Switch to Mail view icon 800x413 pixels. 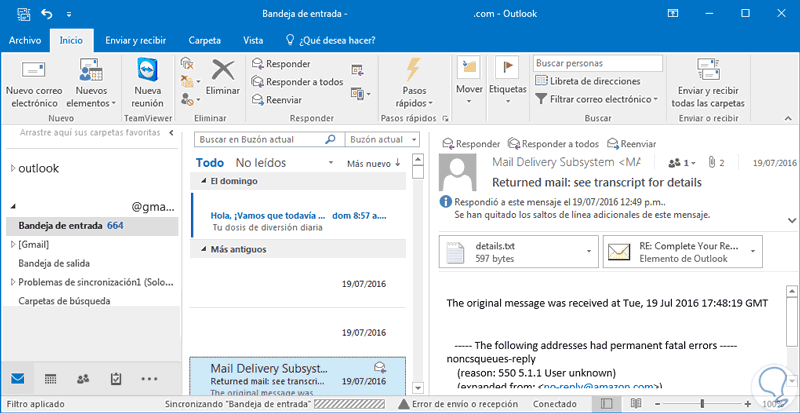tap(18, 379)
